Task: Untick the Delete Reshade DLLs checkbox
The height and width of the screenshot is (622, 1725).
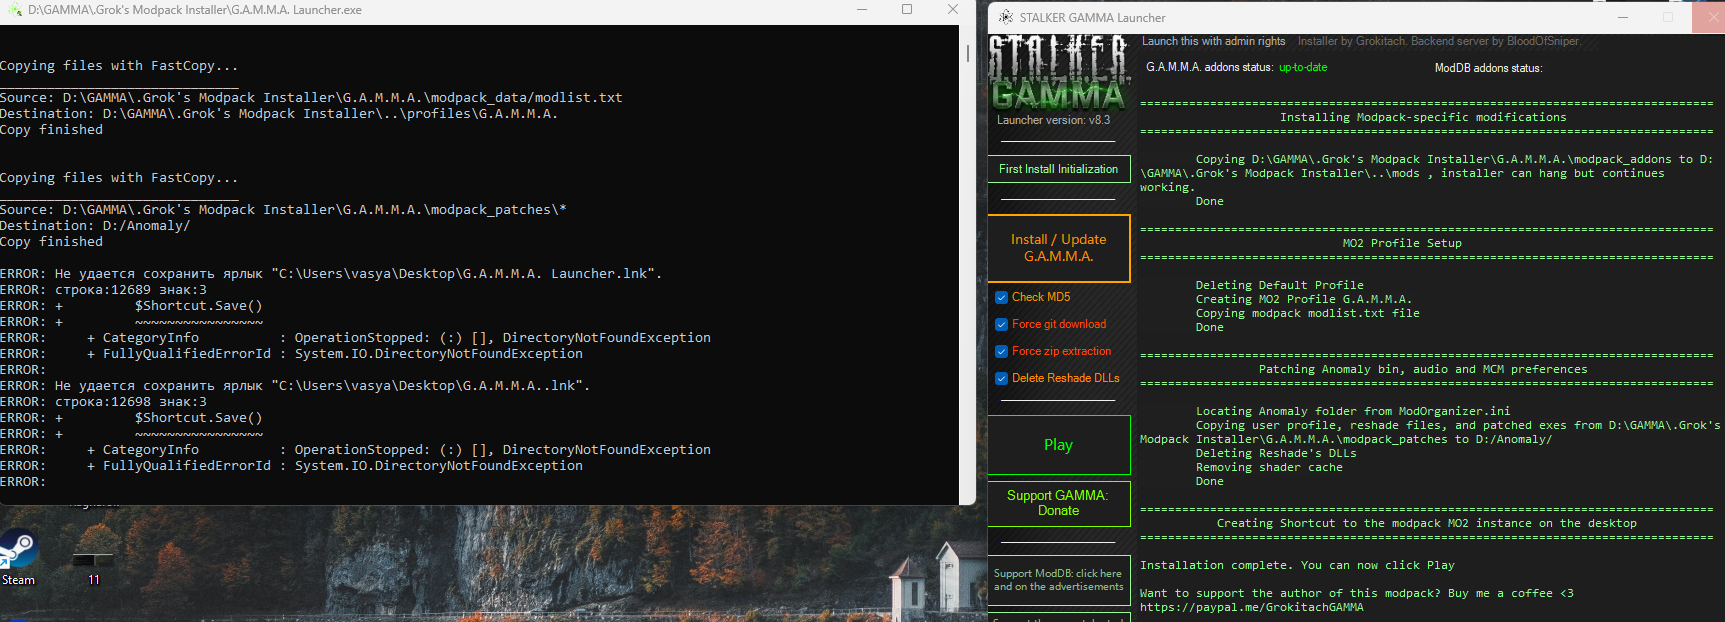Action: point(1001,378)
